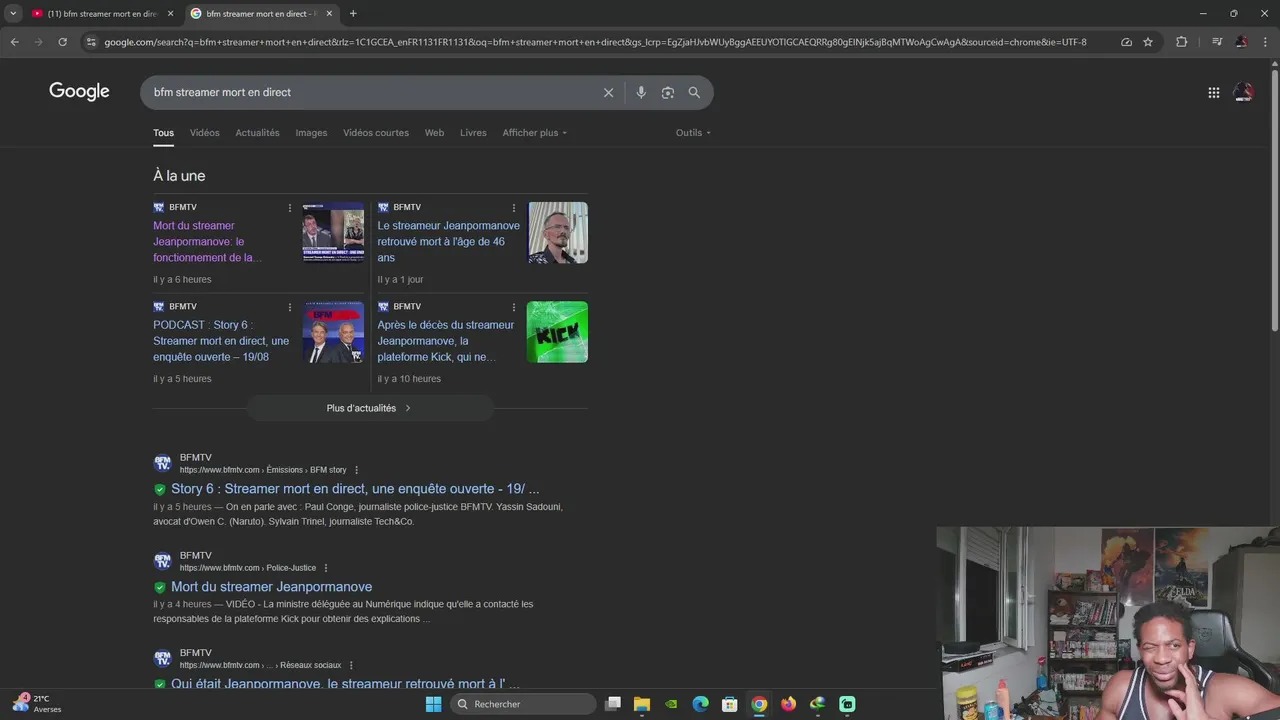Open result titled 'Mort du streamer Jeanpormanove'
This screenshot has height=720, width=1280.
coord(271,587)
